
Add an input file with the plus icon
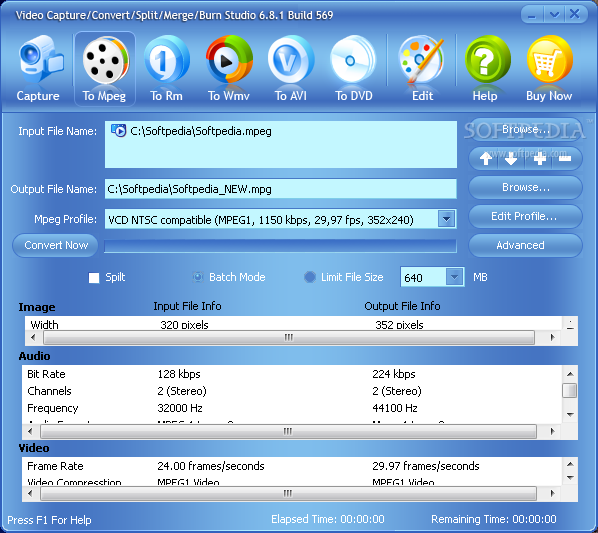coord(539,158)
